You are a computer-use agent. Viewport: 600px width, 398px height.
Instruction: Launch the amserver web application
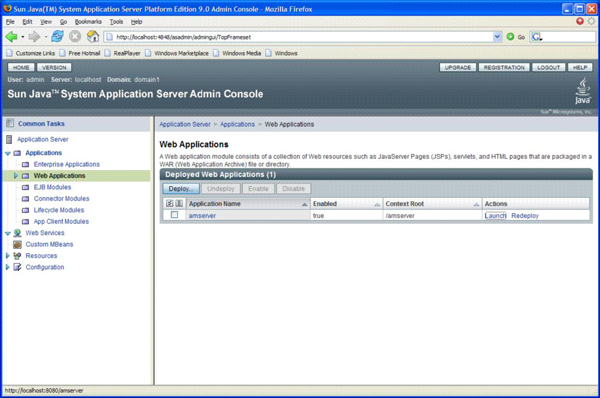point(495,215)
